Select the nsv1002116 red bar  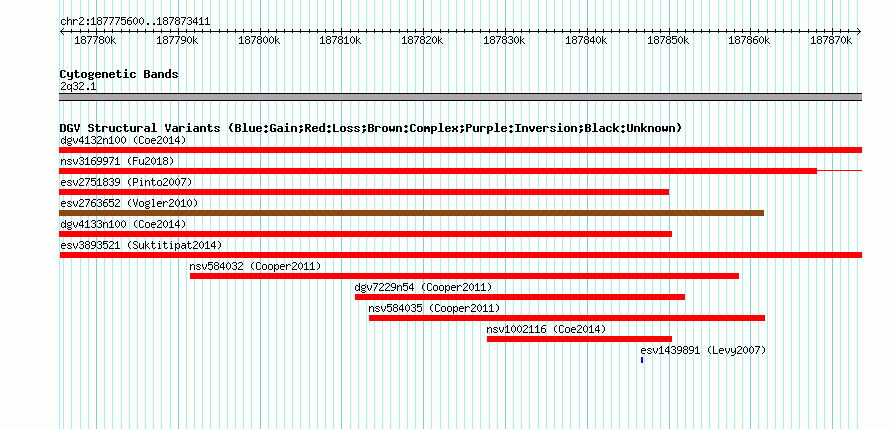pyautogui.click(x=580, y=339)
